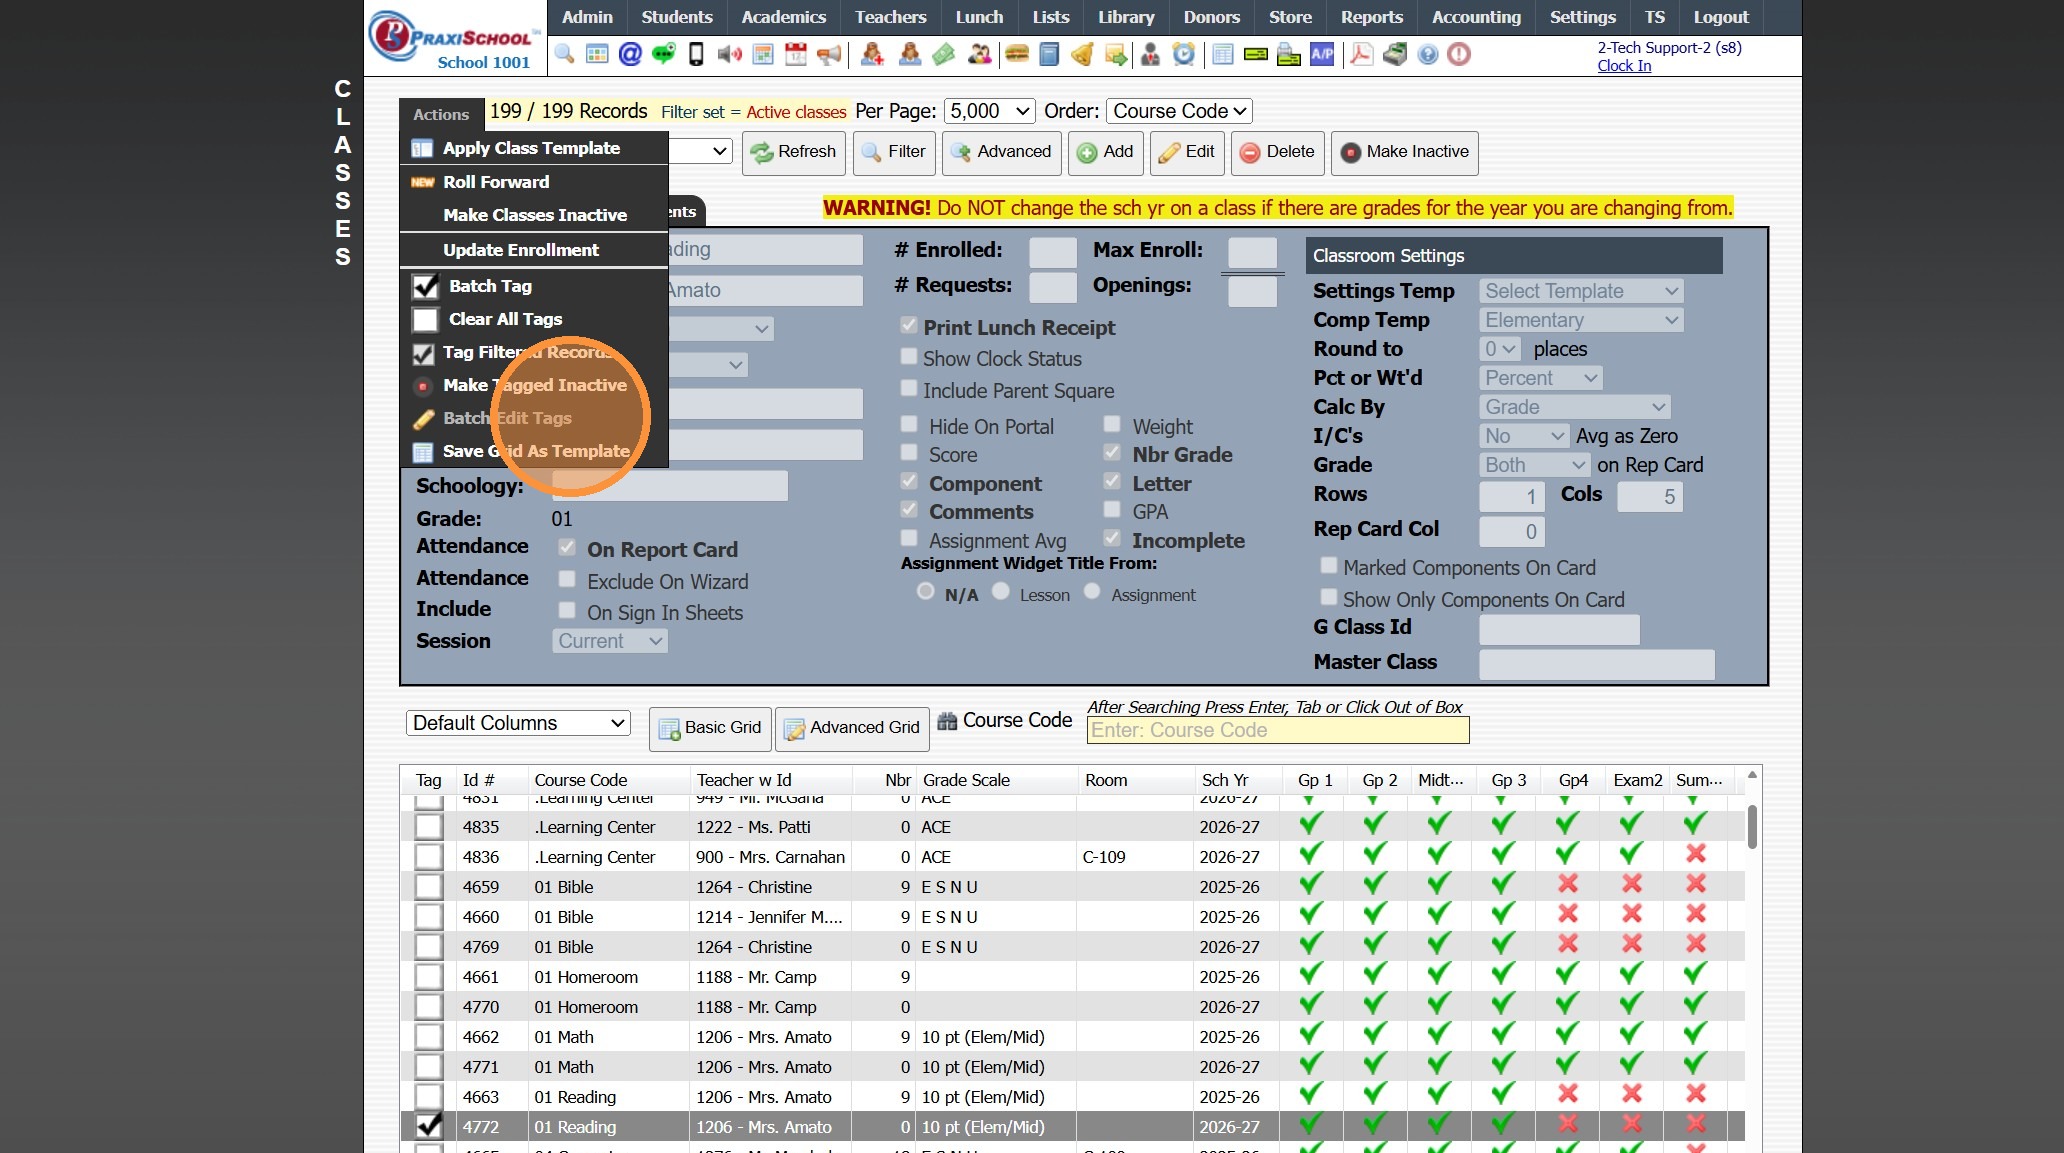The height and width of the screenshot is (1153, 2064).
Task: Click the A/P accounting icon
Action: [x=1322, y=54]
